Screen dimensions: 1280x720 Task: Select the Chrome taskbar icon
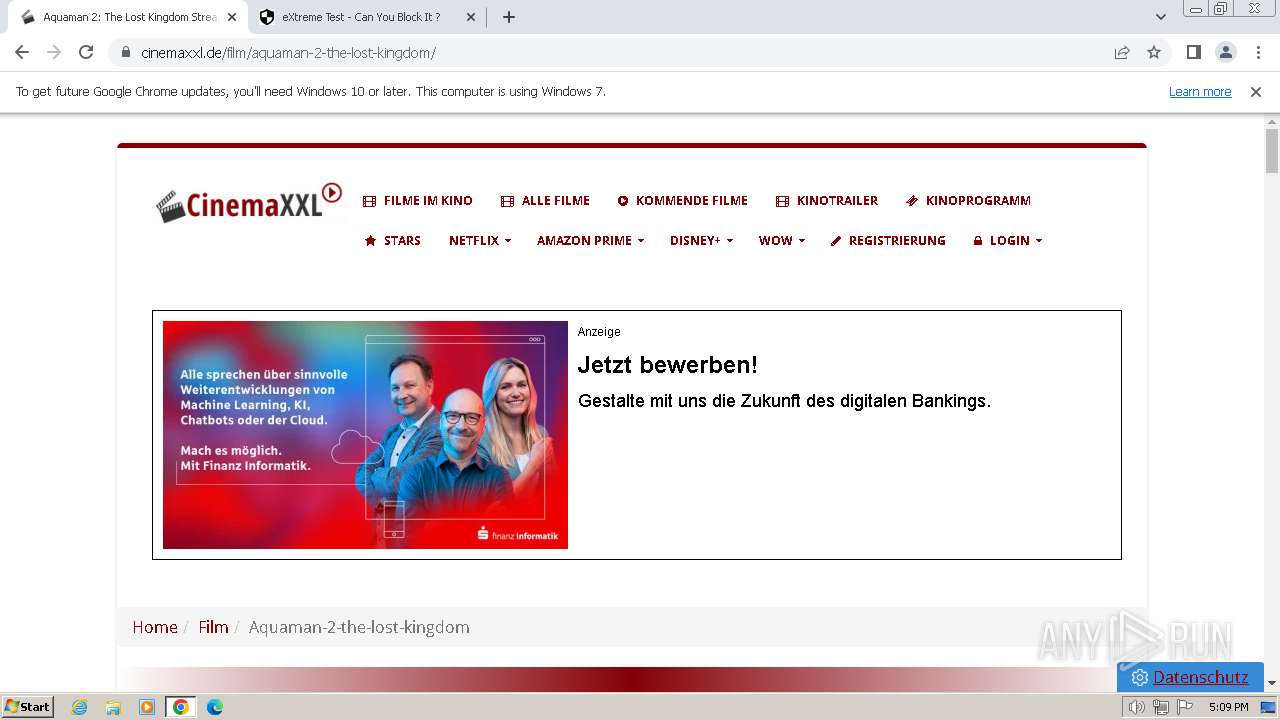click(x=181, y=707)
